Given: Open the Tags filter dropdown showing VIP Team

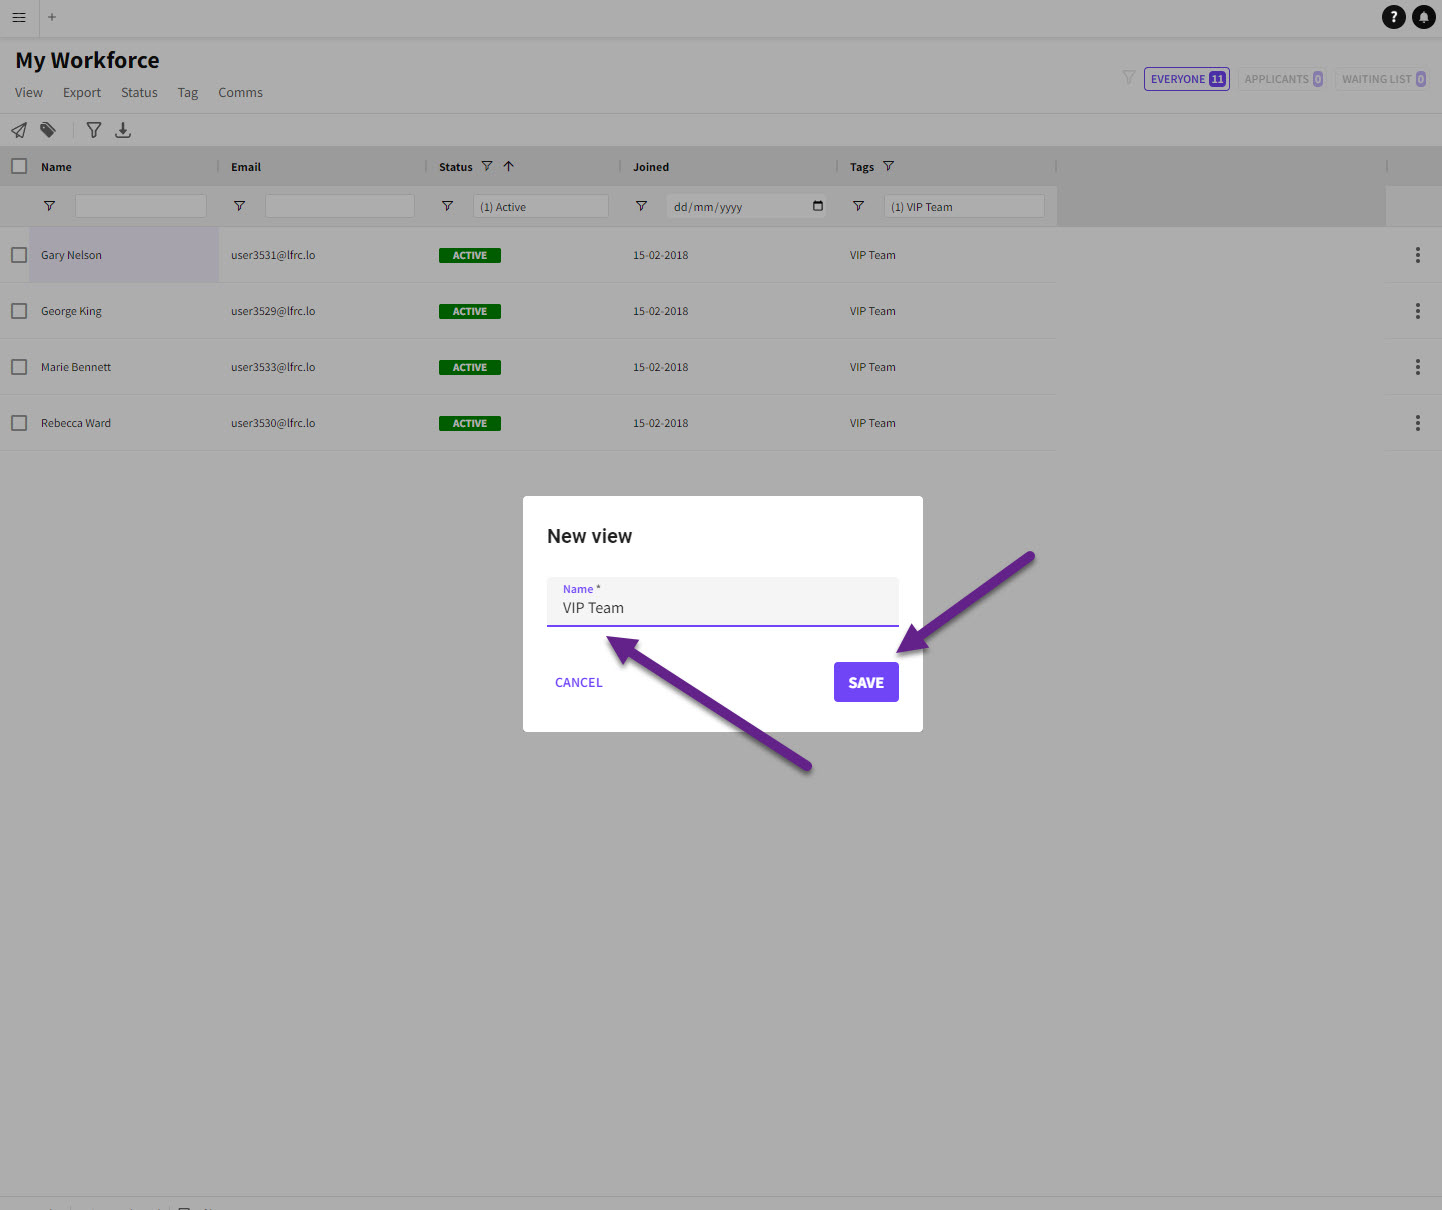Looking at the screenshot, I should 963,207.
